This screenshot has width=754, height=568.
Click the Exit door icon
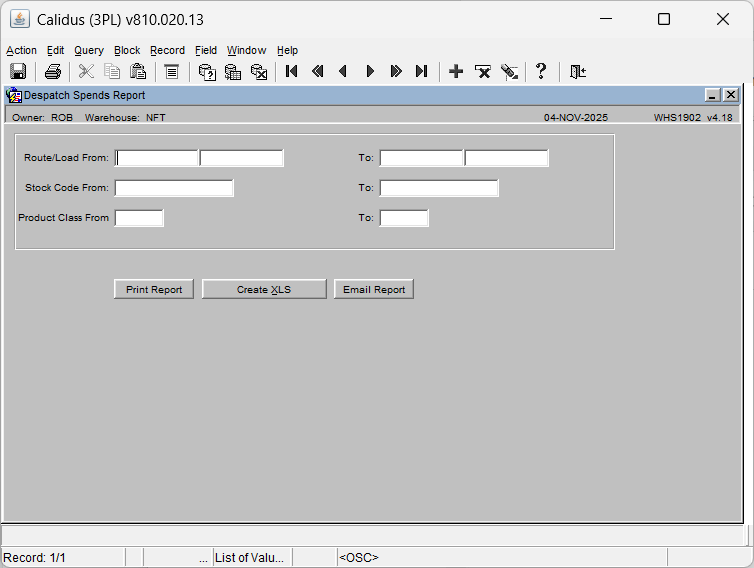point(577,71)
